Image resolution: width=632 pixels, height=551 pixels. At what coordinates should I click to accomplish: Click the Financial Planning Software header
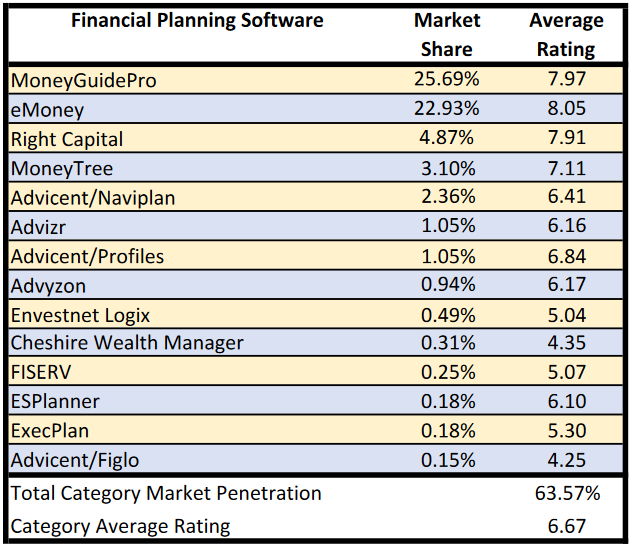(196, 21)
